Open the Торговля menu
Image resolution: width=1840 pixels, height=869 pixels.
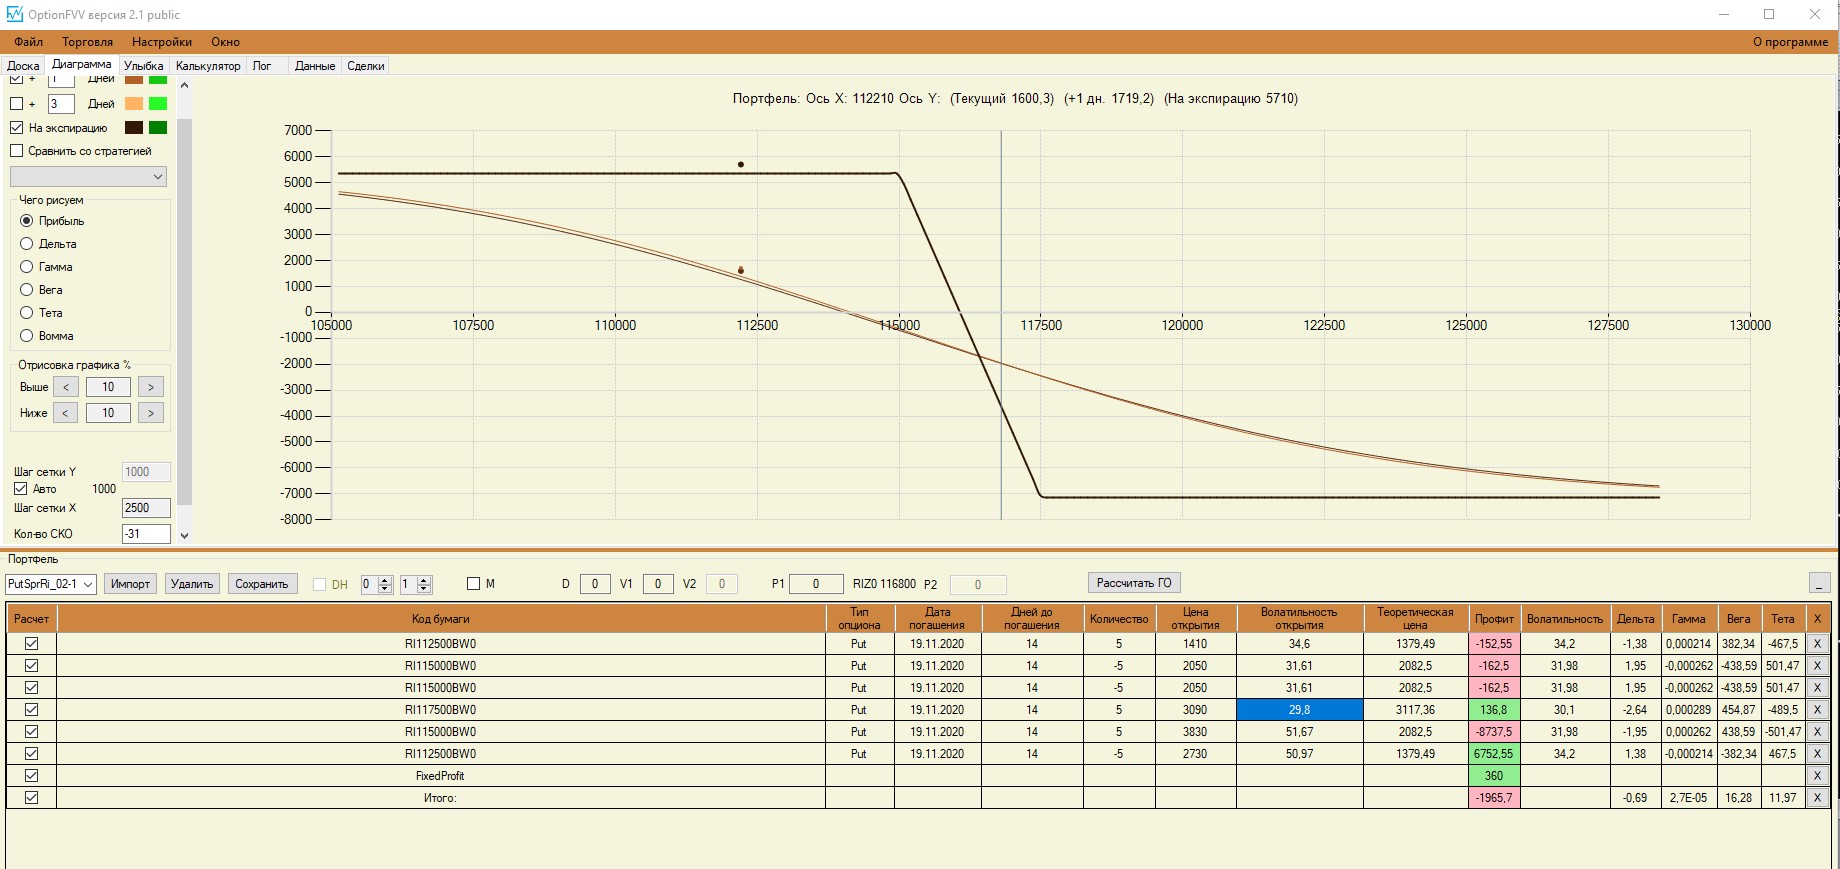(x=87, y=42)
